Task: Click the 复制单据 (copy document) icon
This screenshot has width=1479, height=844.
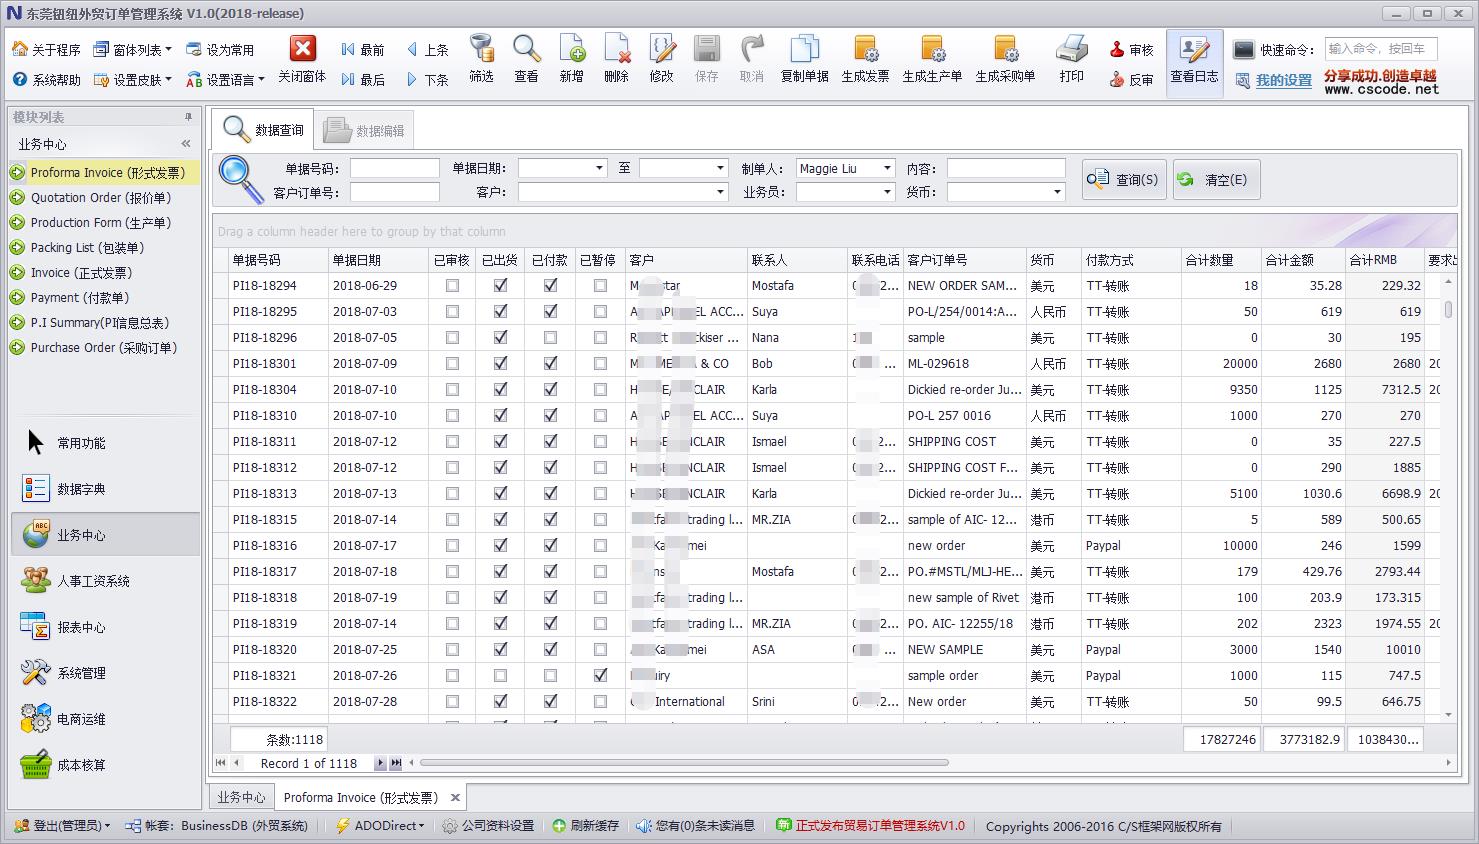Action: click(804, 50)
